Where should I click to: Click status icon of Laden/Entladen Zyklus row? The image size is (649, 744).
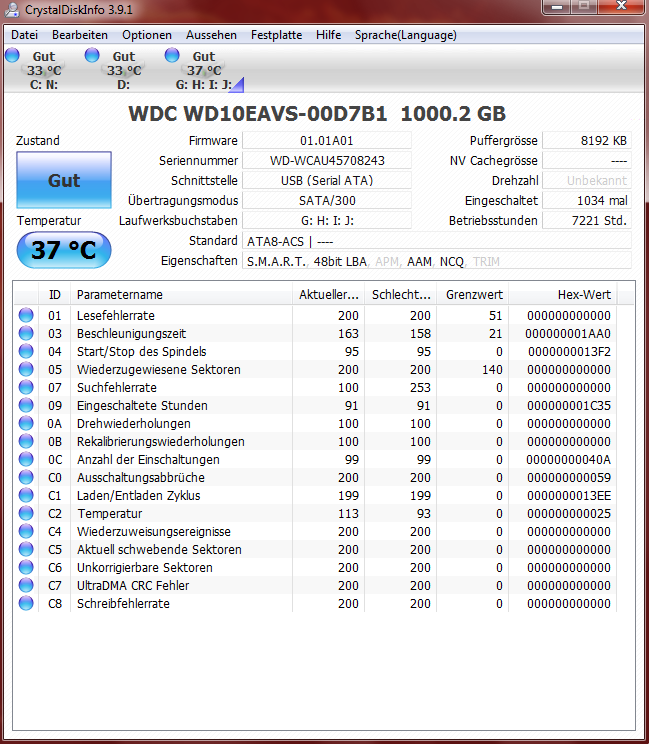(x=26, y=496)
